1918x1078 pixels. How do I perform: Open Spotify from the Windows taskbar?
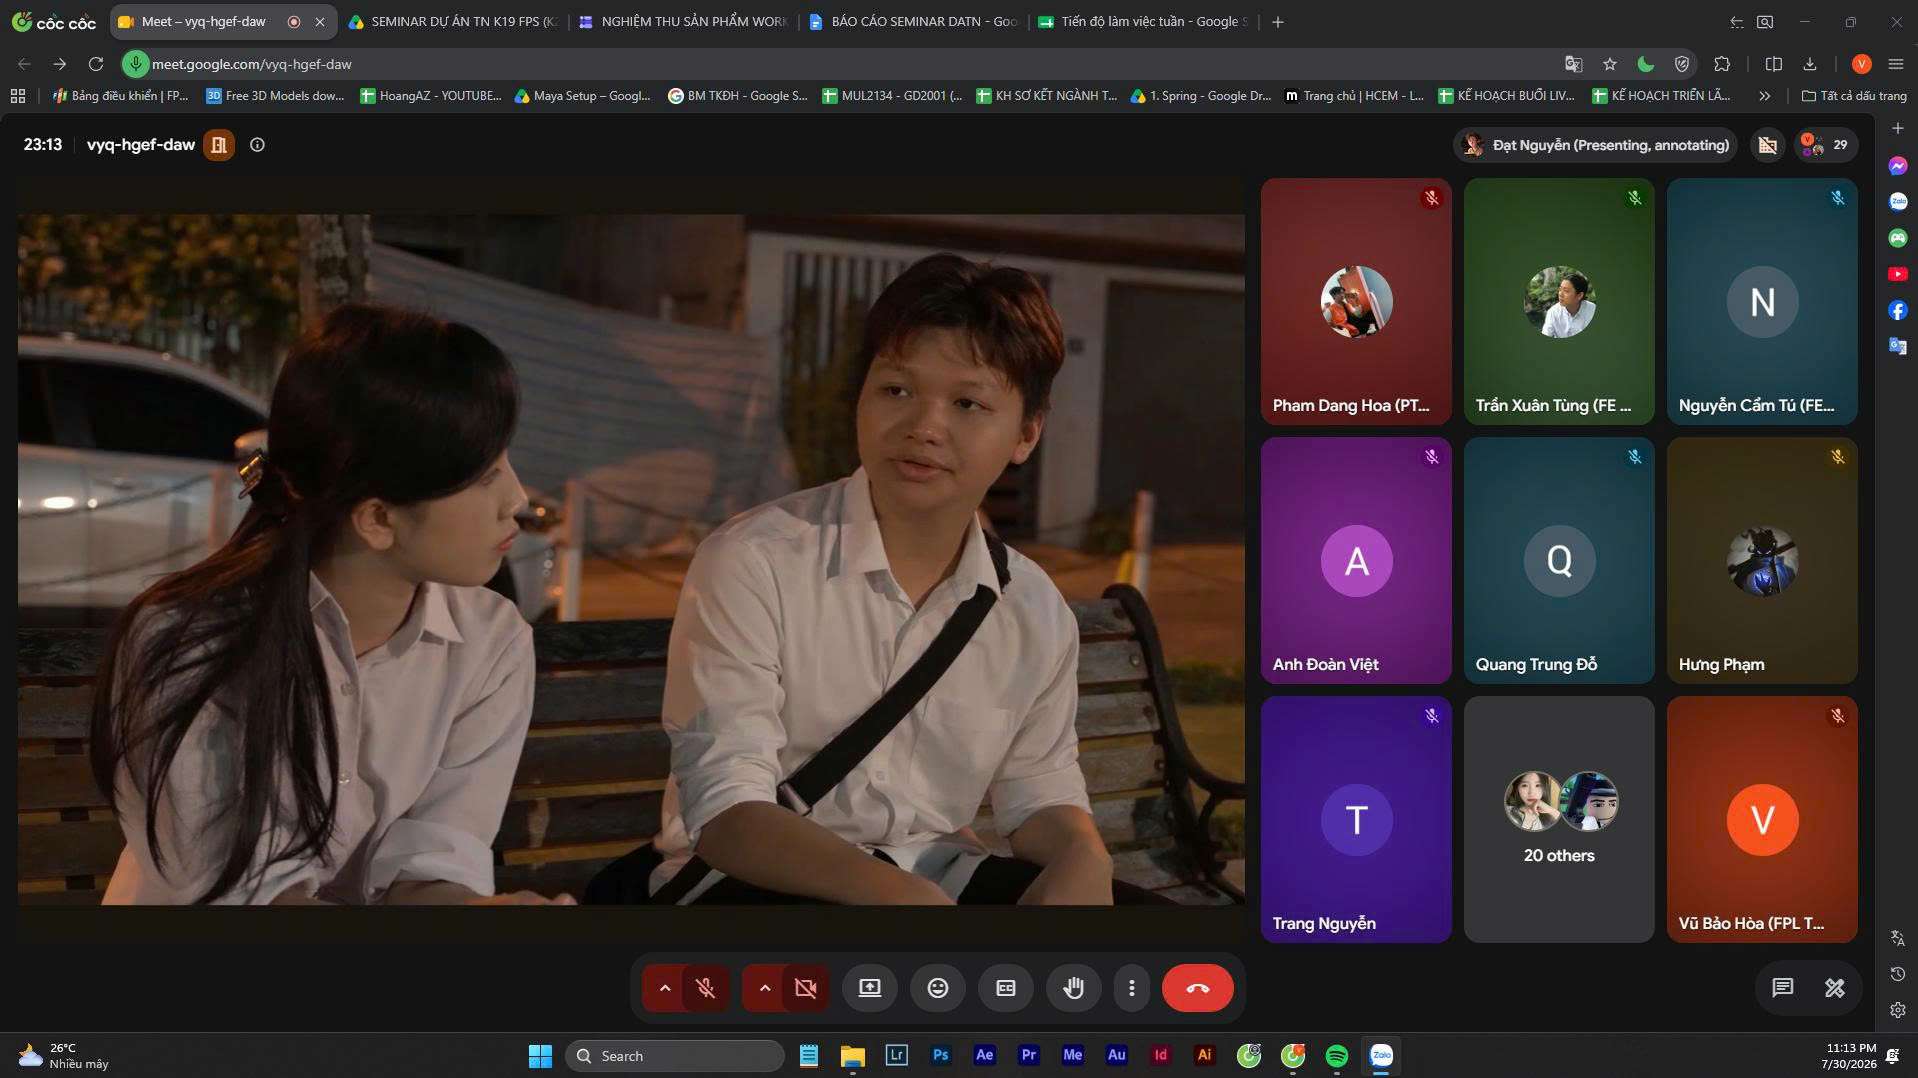click(x=1336, y=1056)
